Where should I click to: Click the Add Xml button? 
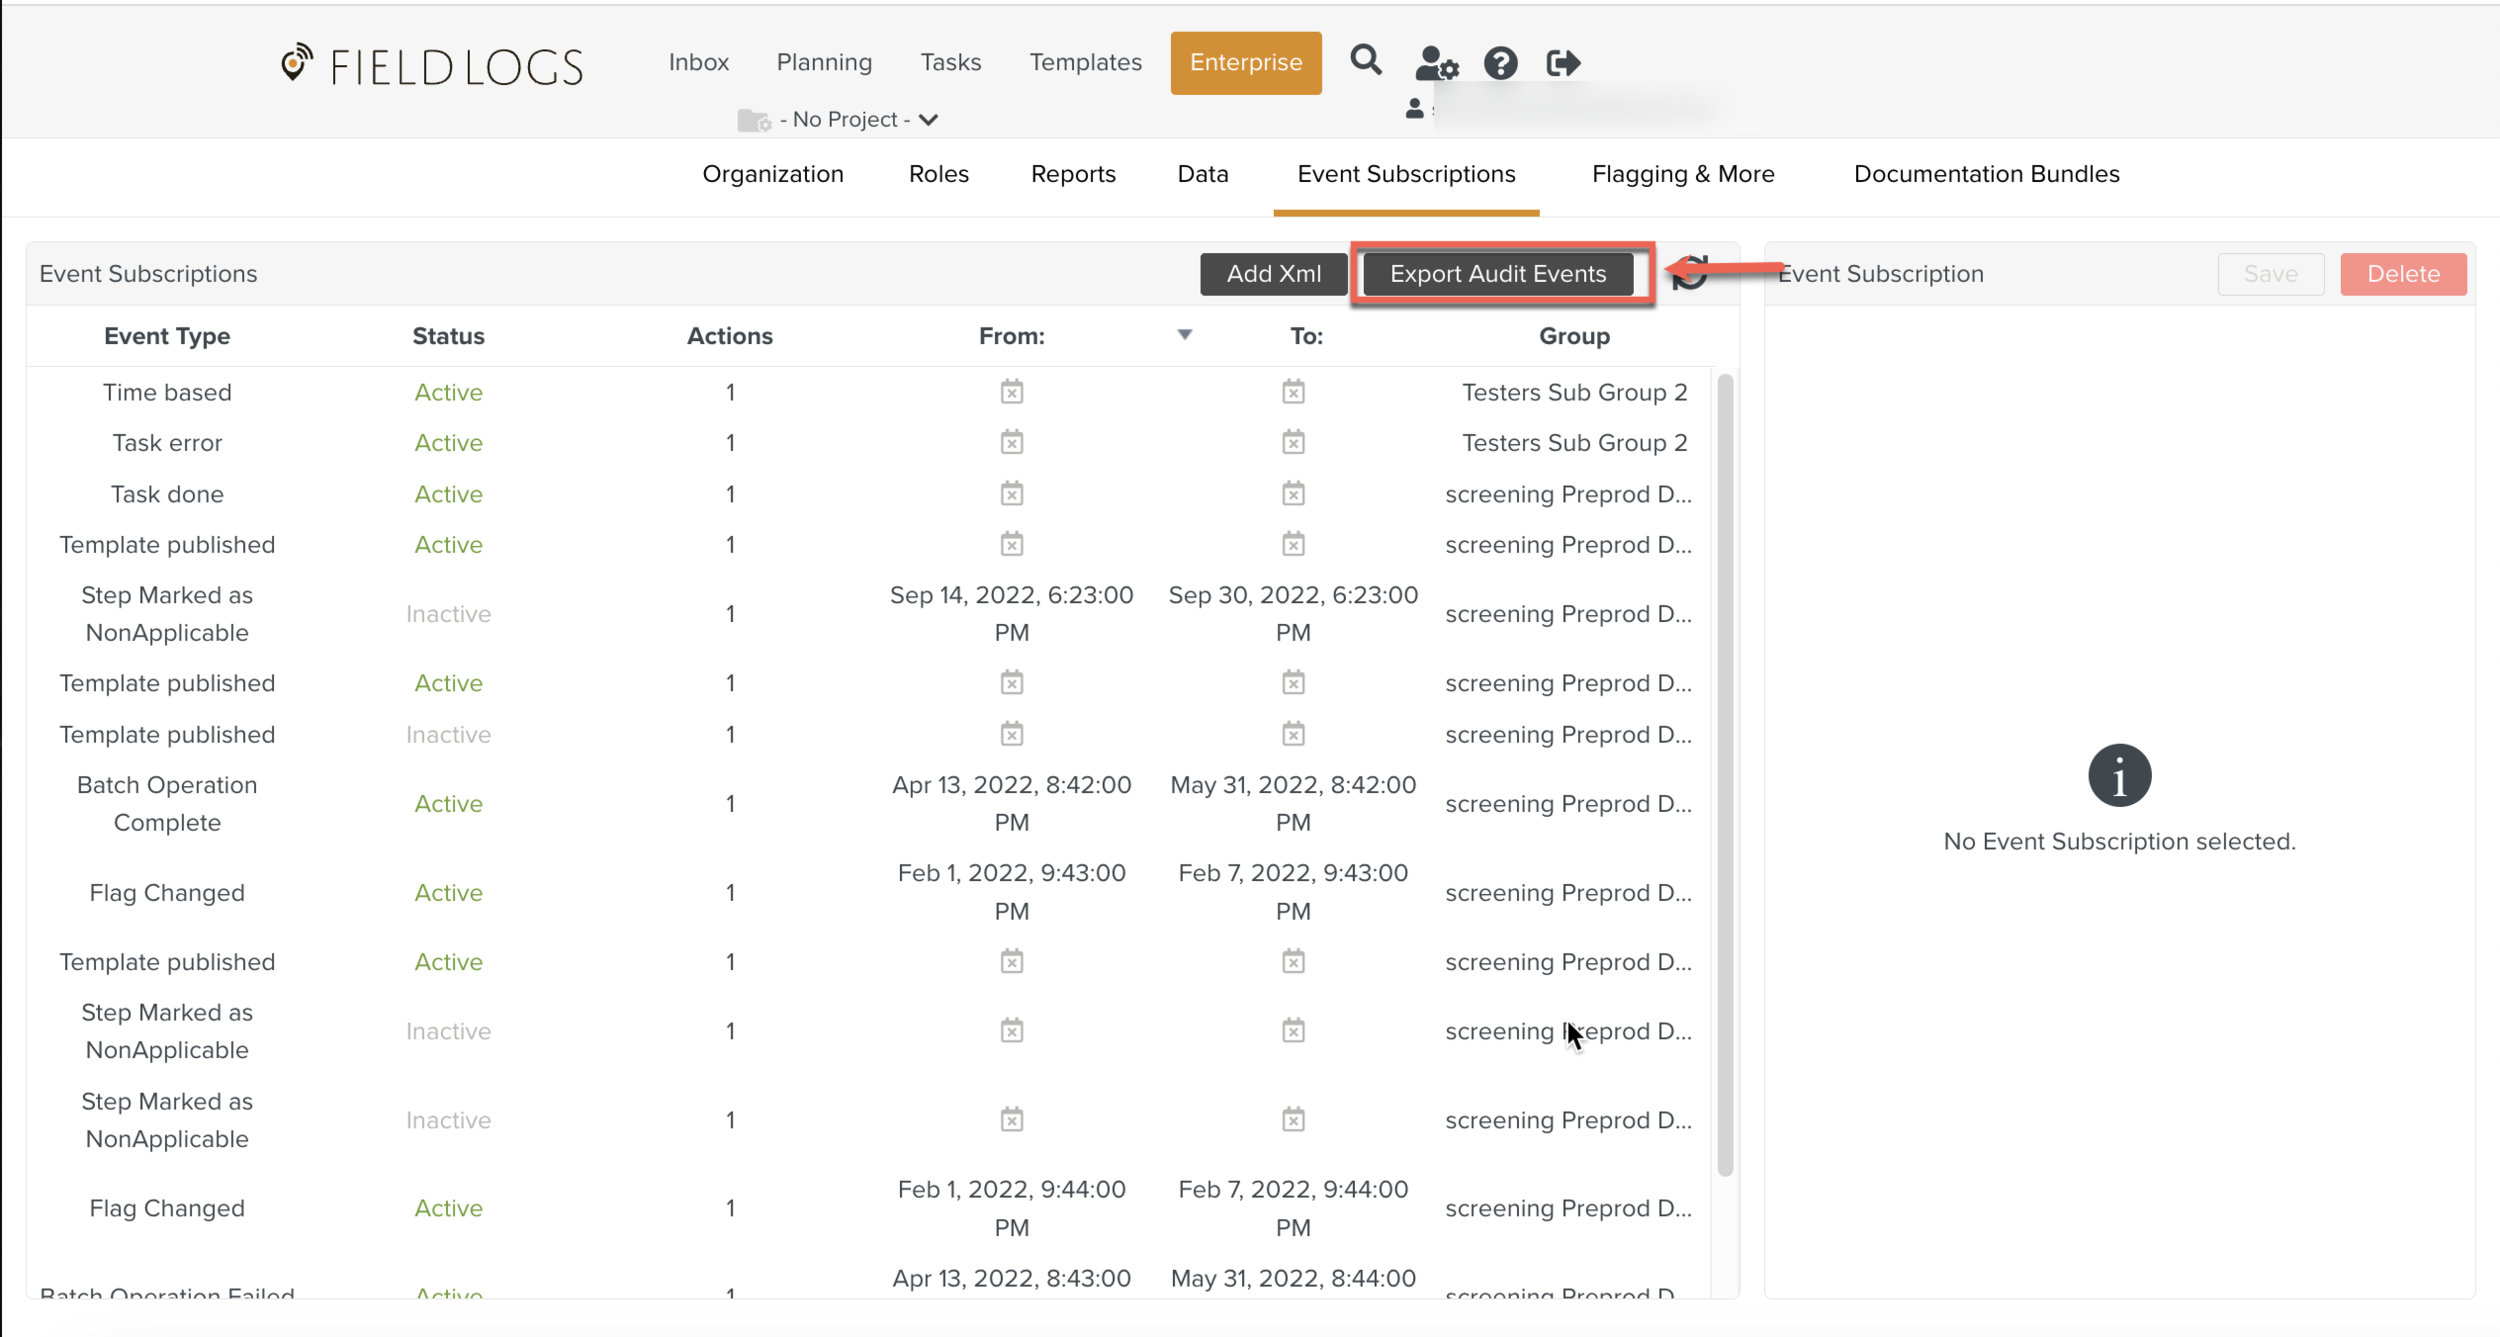(1273, 274)
